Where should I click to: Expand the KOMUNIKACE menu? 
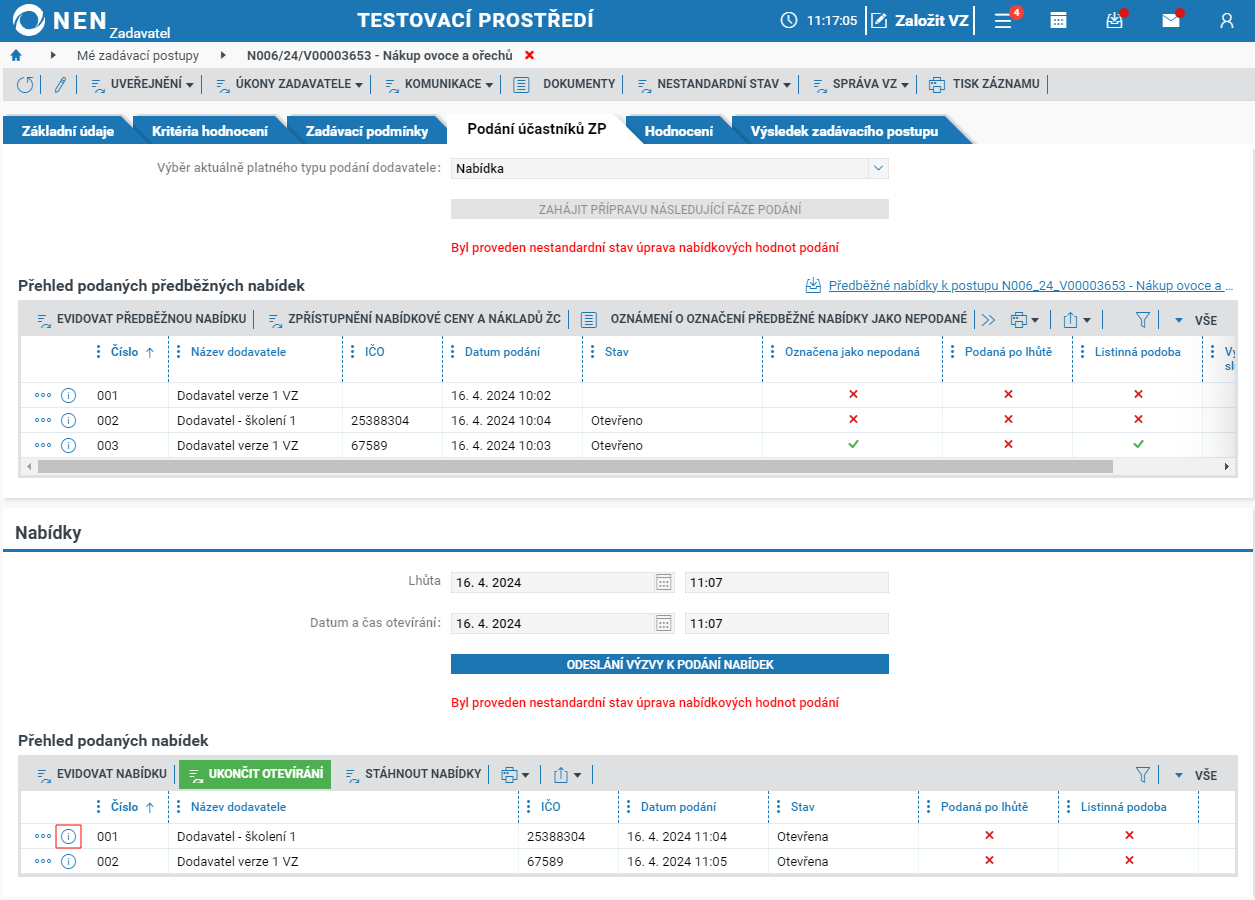[x=438, y=85]
